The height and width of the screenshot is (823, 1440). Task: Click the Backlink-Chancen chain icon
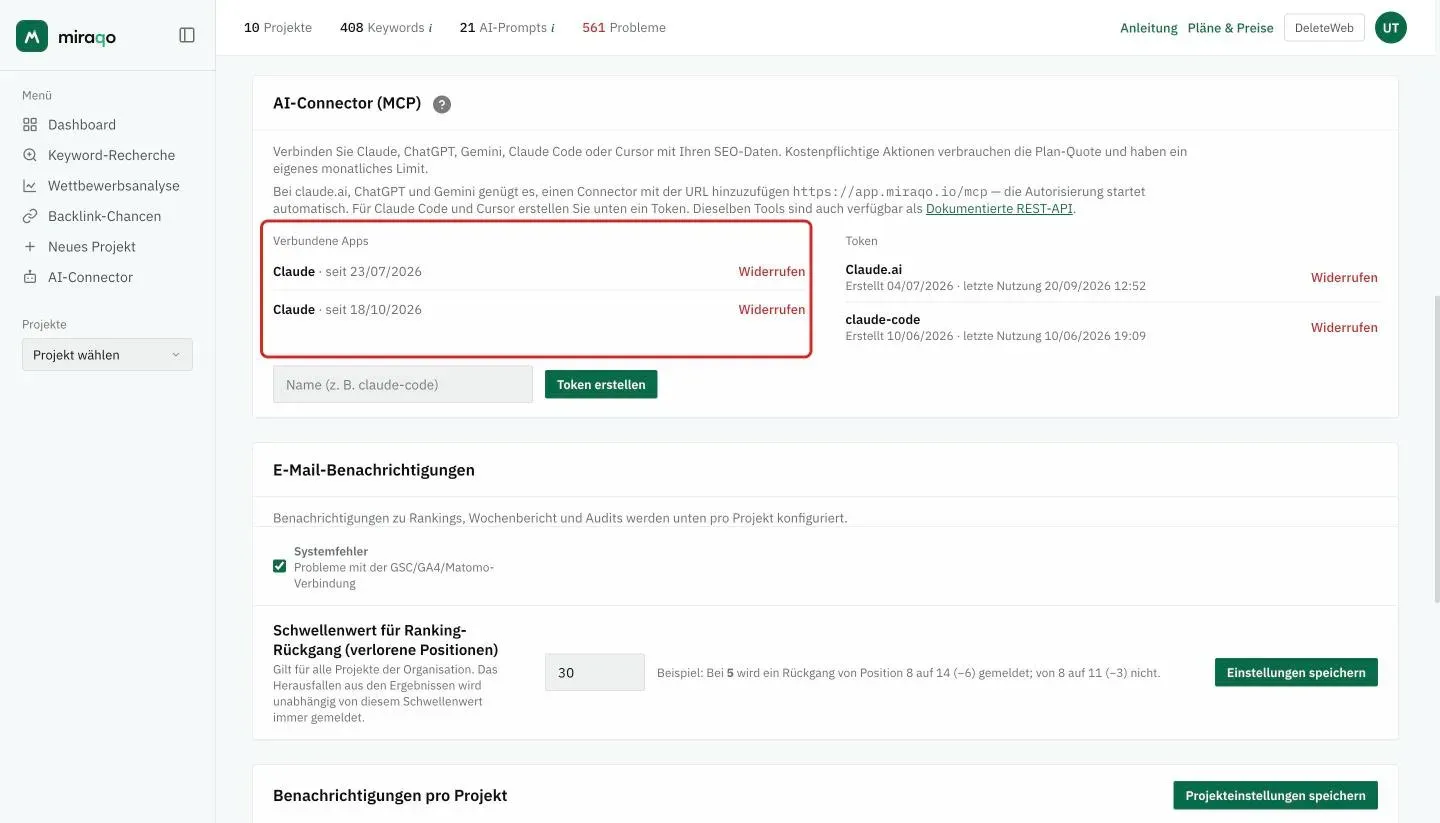[x=30, y=216]
